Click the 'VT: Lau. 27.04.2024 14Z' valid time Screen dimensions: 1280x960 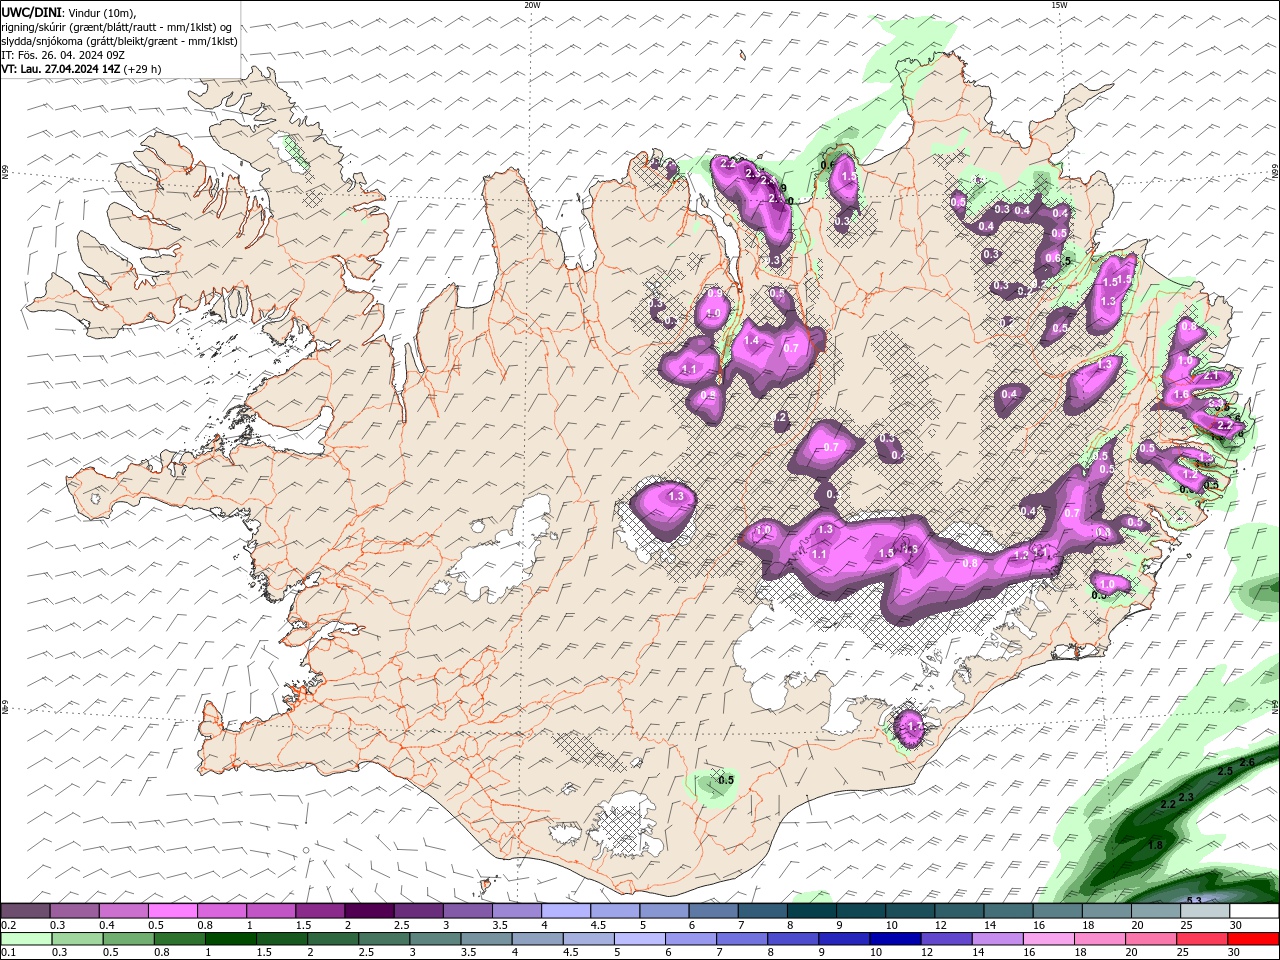[x=61, y=69]
